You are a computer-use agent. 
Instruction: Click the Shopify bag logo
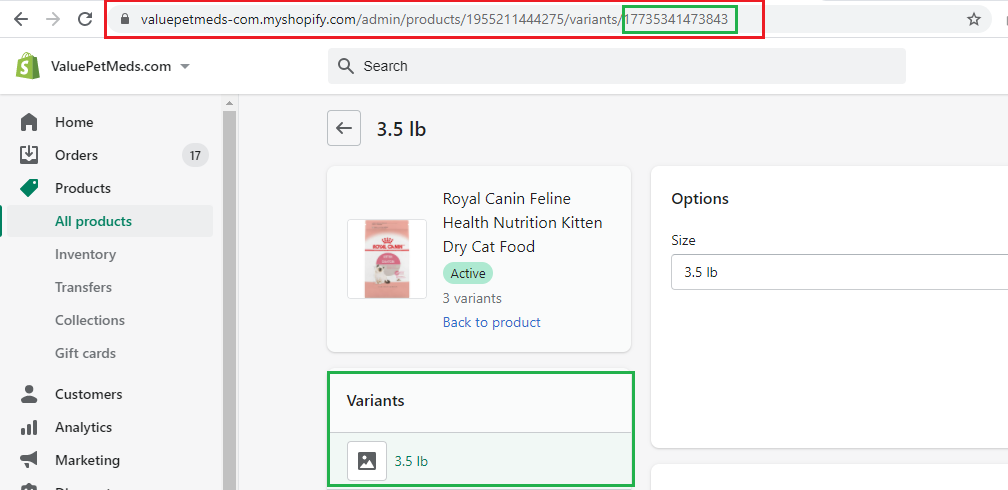point(28,66)
